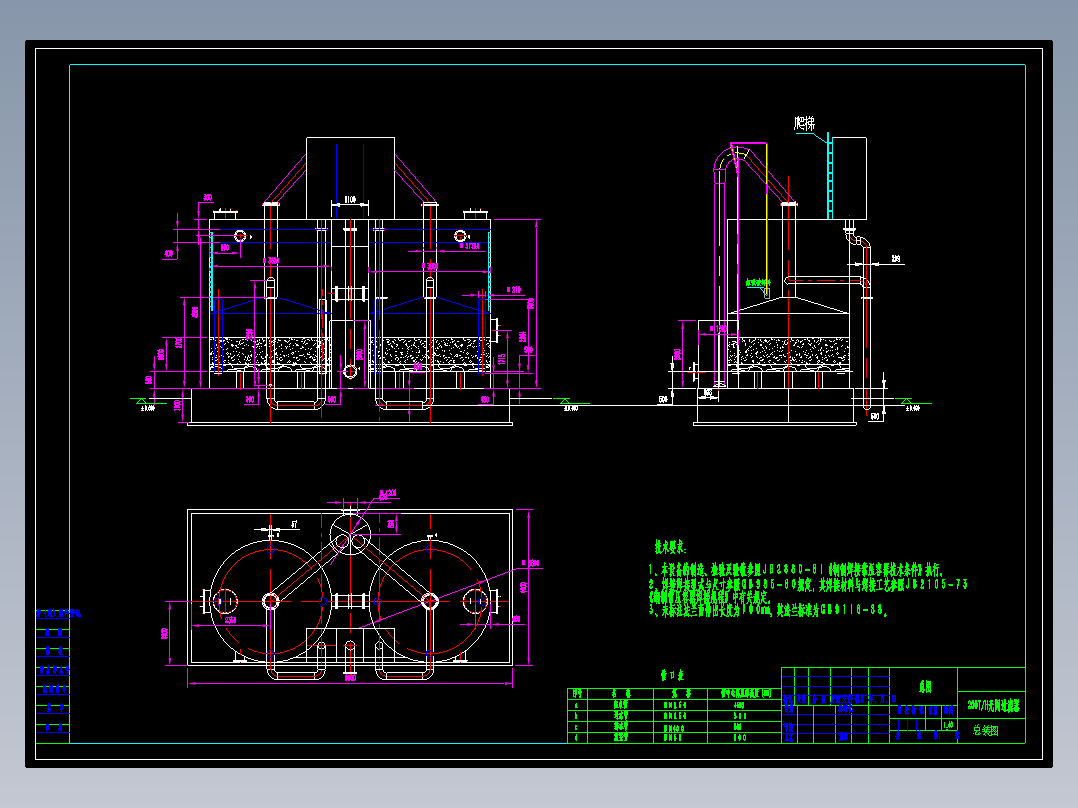The width and height of the screenshot is (1078, 808).
Task: Click the 爬梯 ladder label
Action: [804, 124]
